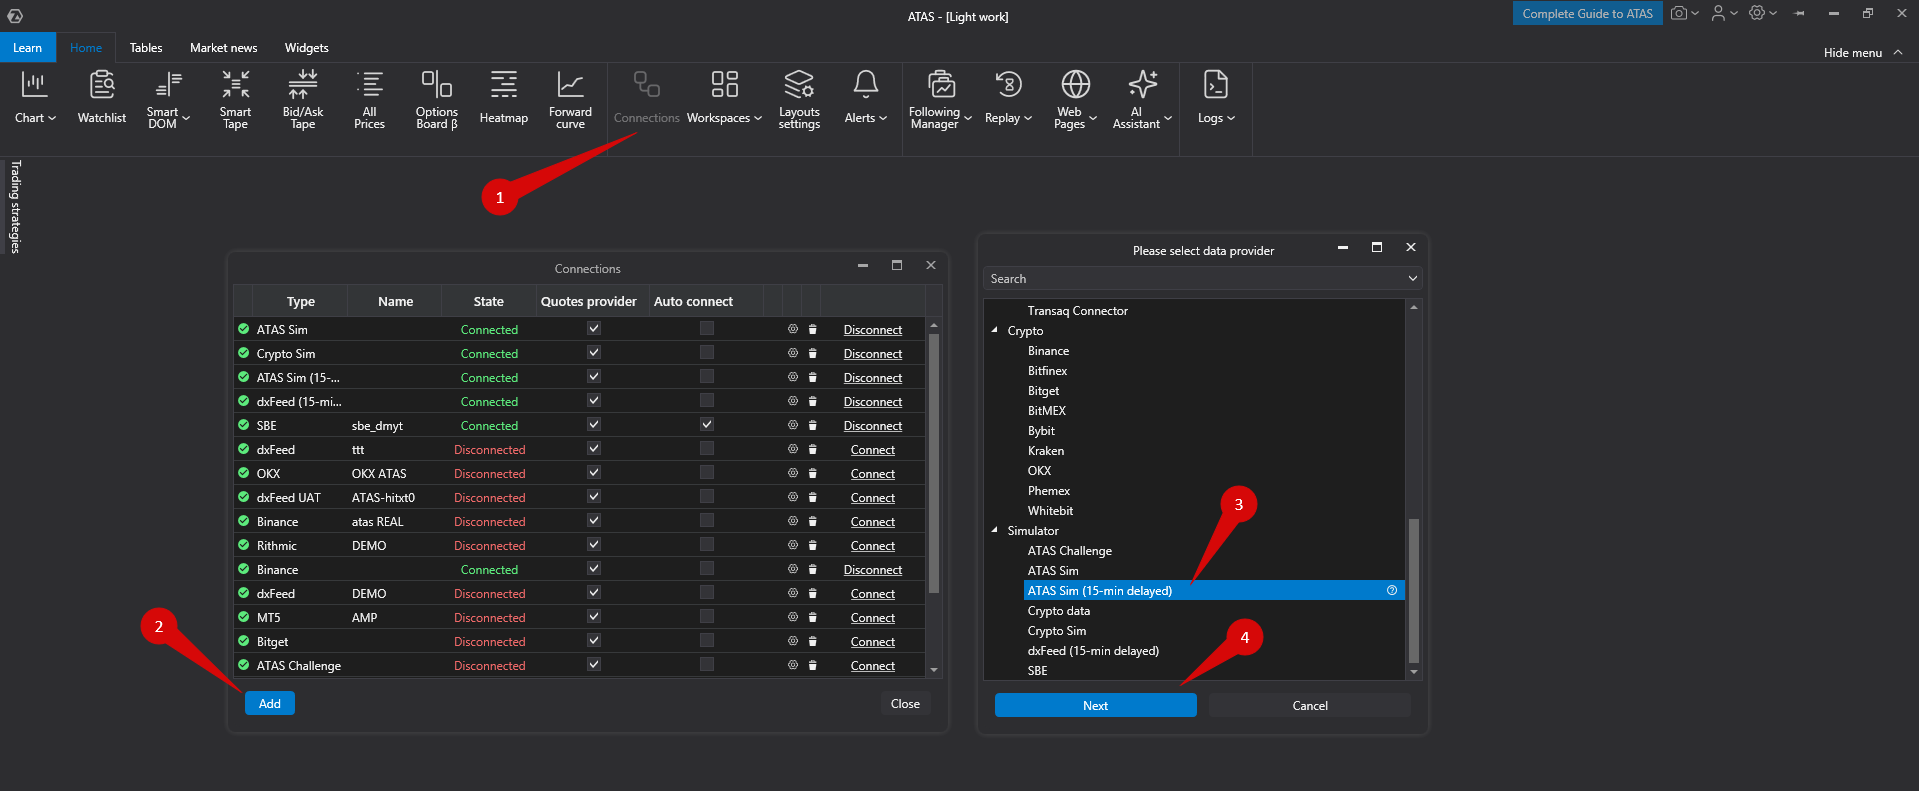
Task: Toggle Quotes provider checkbox for MT5
Action: click(x=594, y=617)
